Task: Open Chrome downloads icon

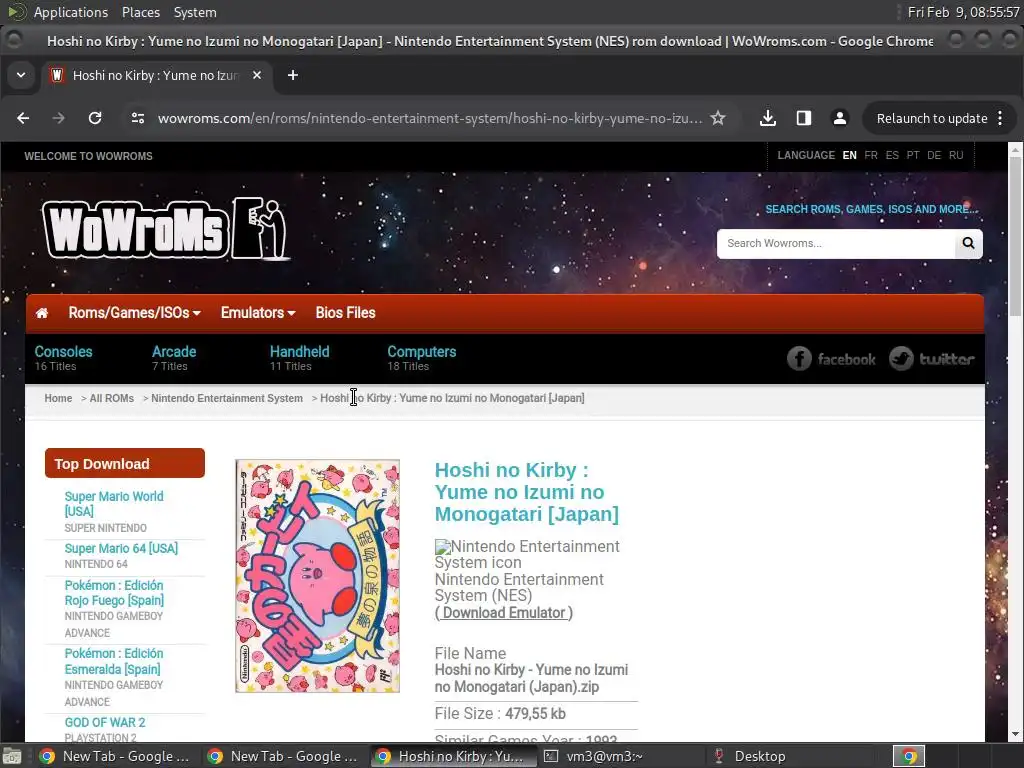Action: point(768,118)
